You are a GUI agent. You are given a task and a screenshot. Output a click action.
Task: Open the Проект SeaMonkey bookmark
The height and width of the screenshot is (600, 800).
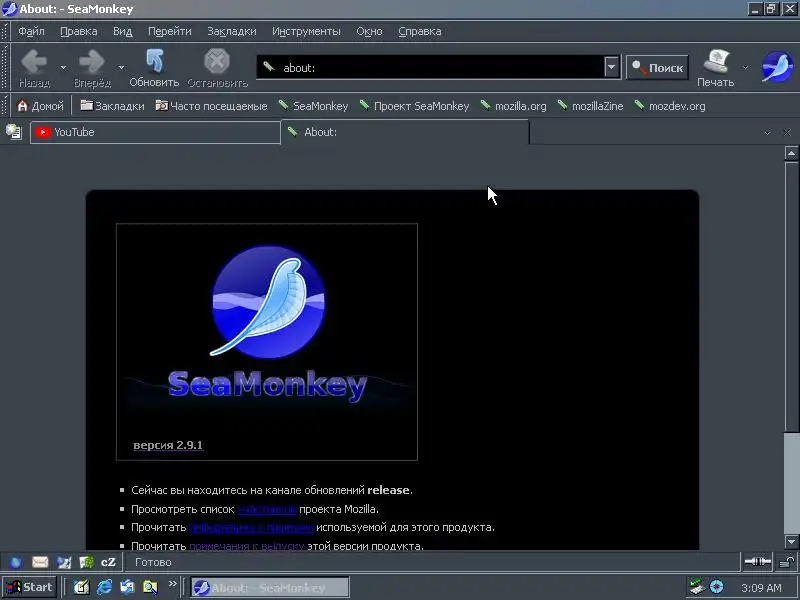pyautogui.click(x=414, y=106)
